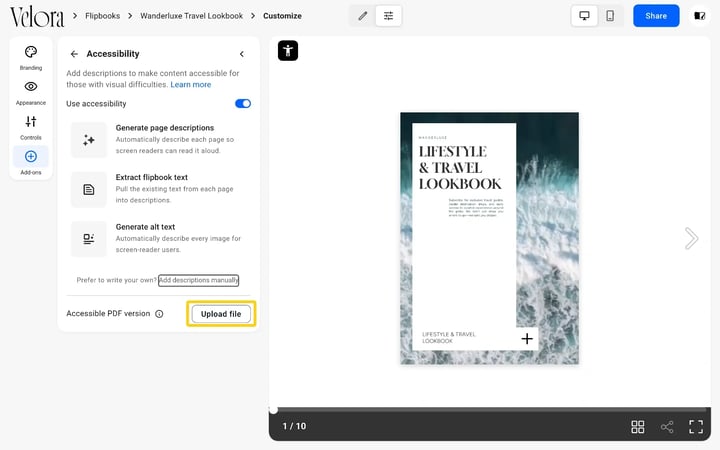Toggle the Use accessibility switch

243,103
